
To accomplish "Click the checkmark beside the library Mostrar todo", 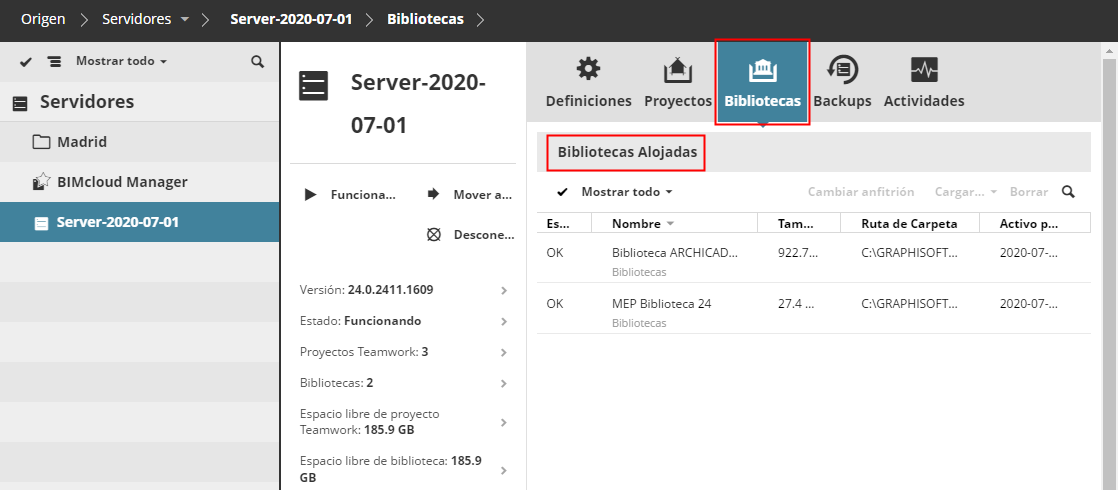I will [563, 192].
